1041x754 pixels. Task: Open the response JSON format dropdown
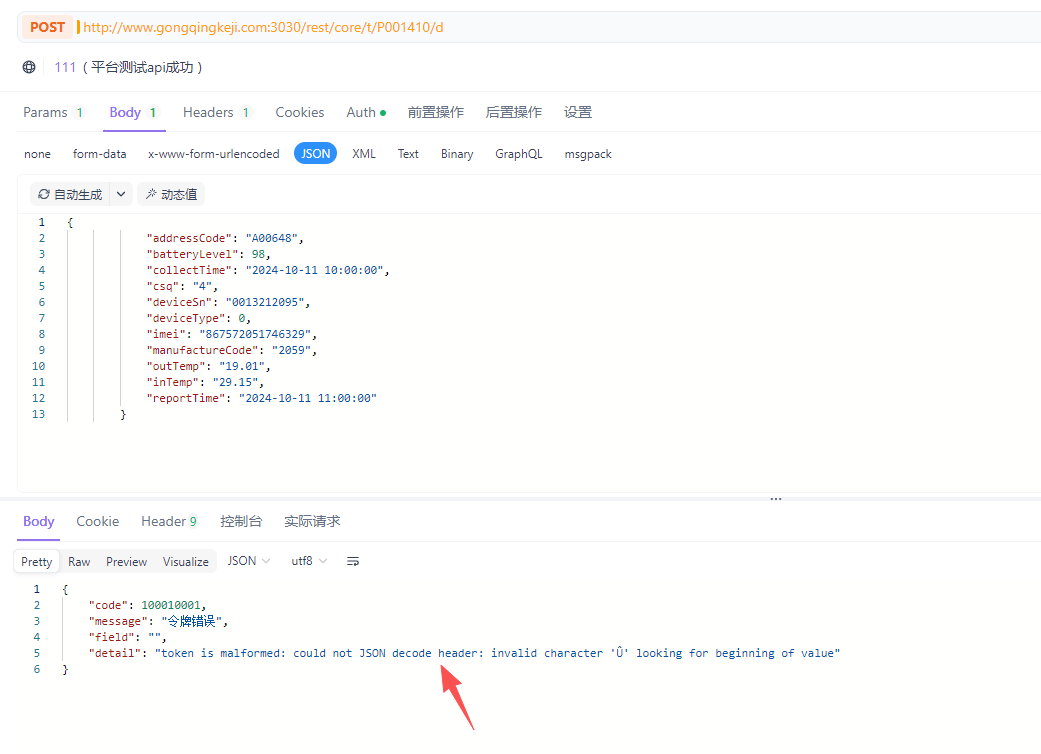tap(249, 562)
